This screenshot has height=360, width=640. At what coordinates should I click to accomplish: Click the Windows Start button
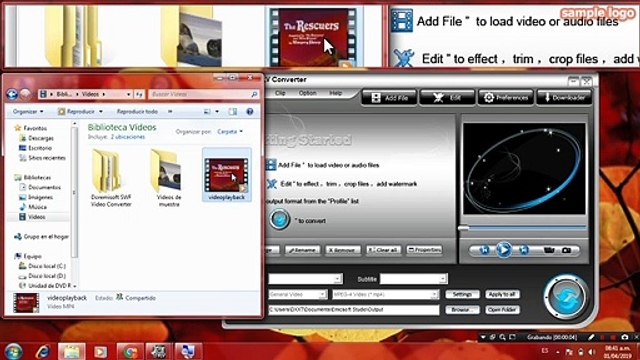[x=13, y=351]
